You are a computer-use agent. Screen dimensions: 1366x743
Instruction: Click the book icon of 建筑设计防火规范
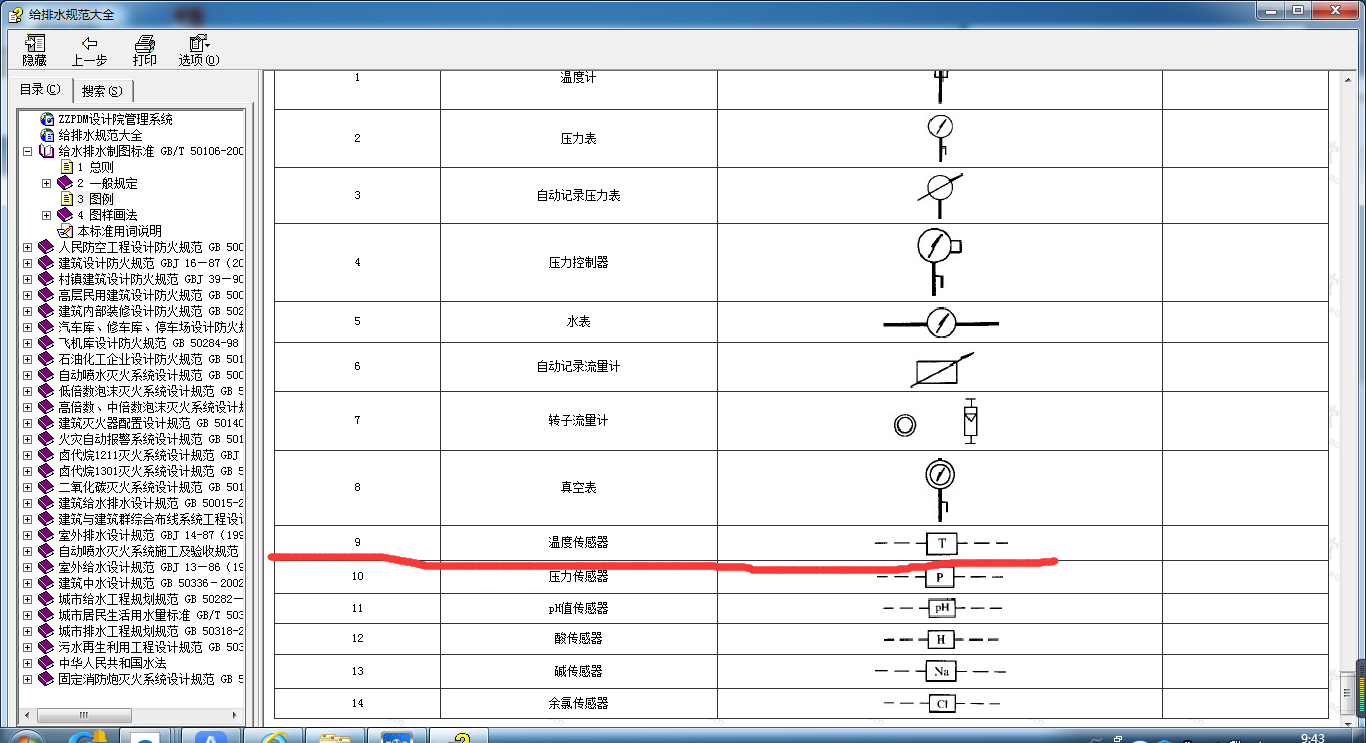(46, 263)
